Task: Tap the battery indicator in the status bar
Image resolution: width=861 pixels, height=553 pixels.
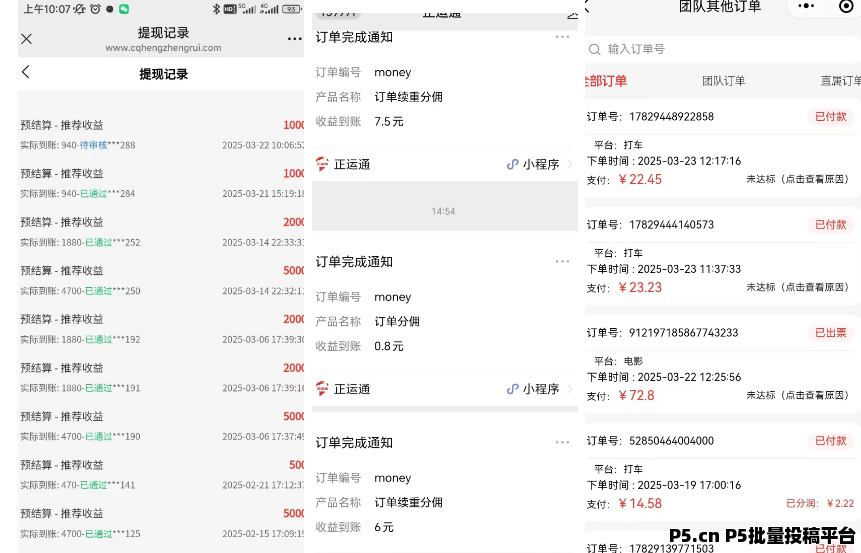Action: (x=292, y=9)
